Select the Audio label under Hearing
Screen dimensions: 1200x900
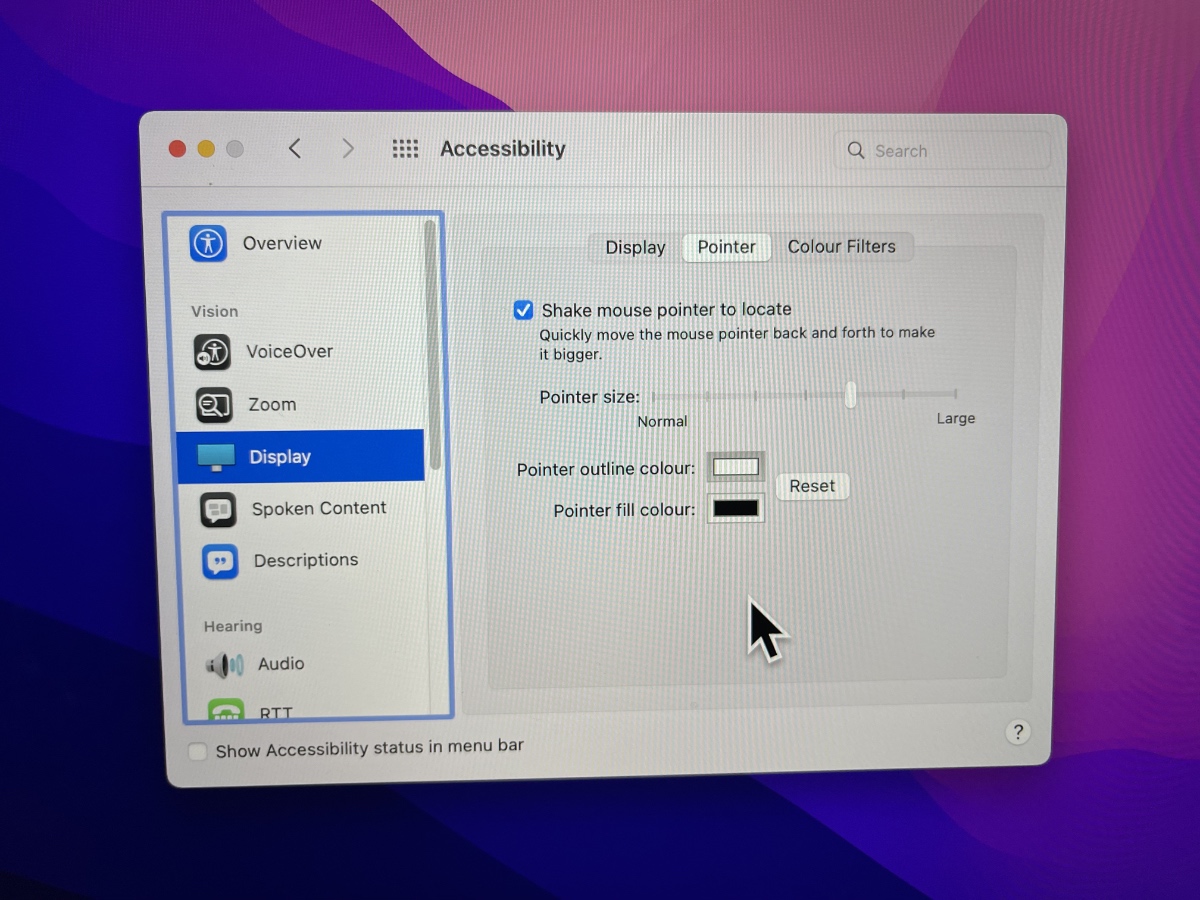coord(281,664)
